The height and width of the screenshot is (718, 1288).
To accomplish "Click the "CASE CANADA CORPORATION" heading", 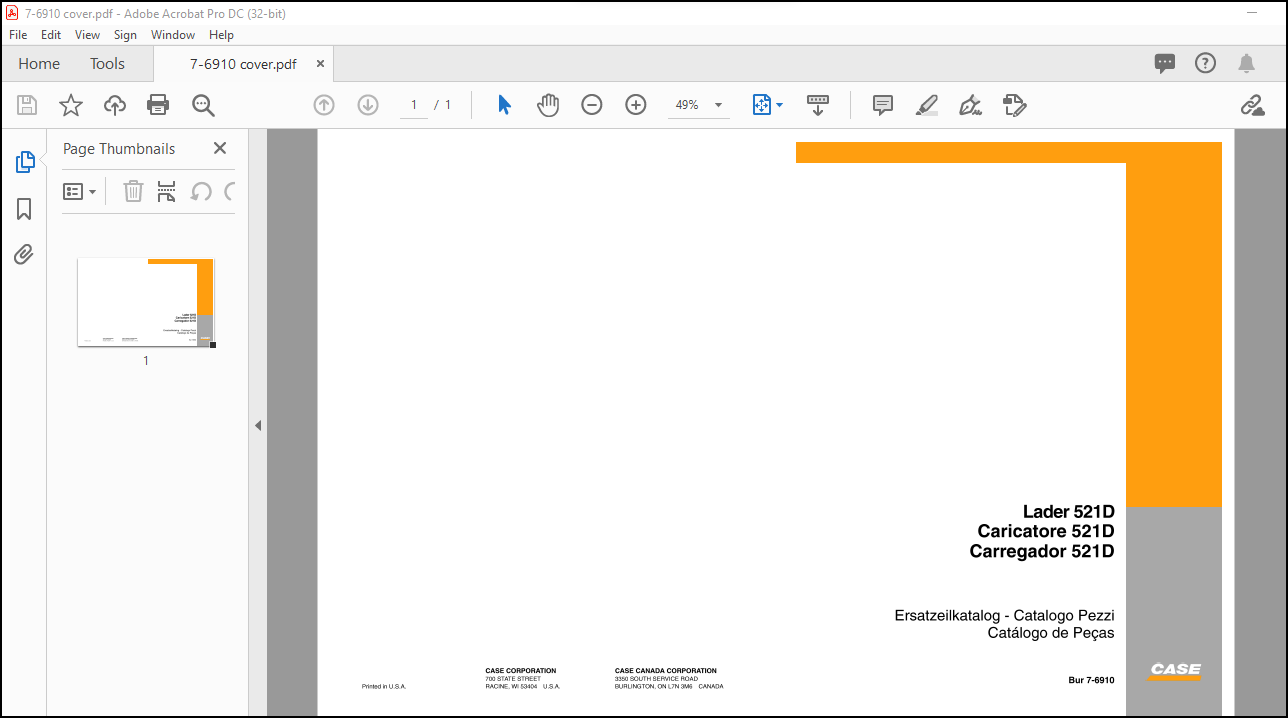I will pos(666,671).
